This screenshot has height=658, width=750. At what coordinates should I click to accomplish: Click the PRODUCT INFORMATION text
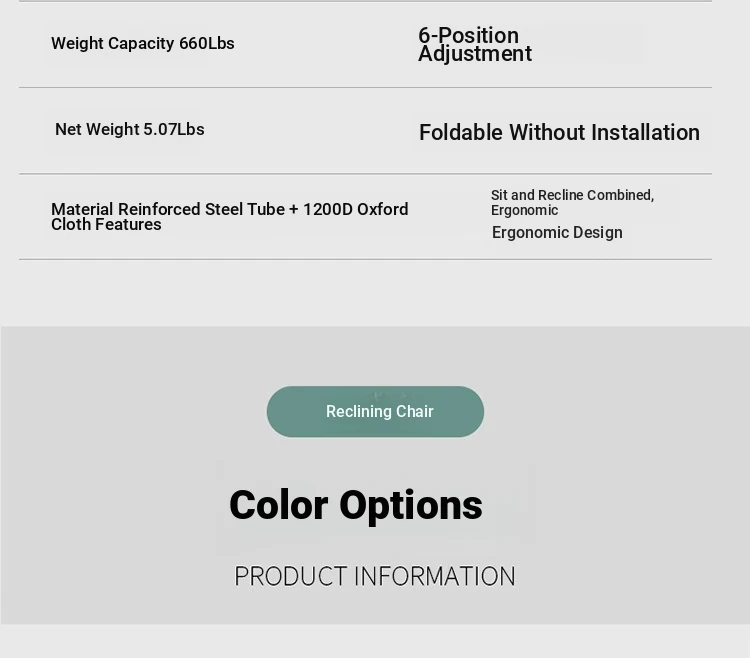(x=375, y=577)
